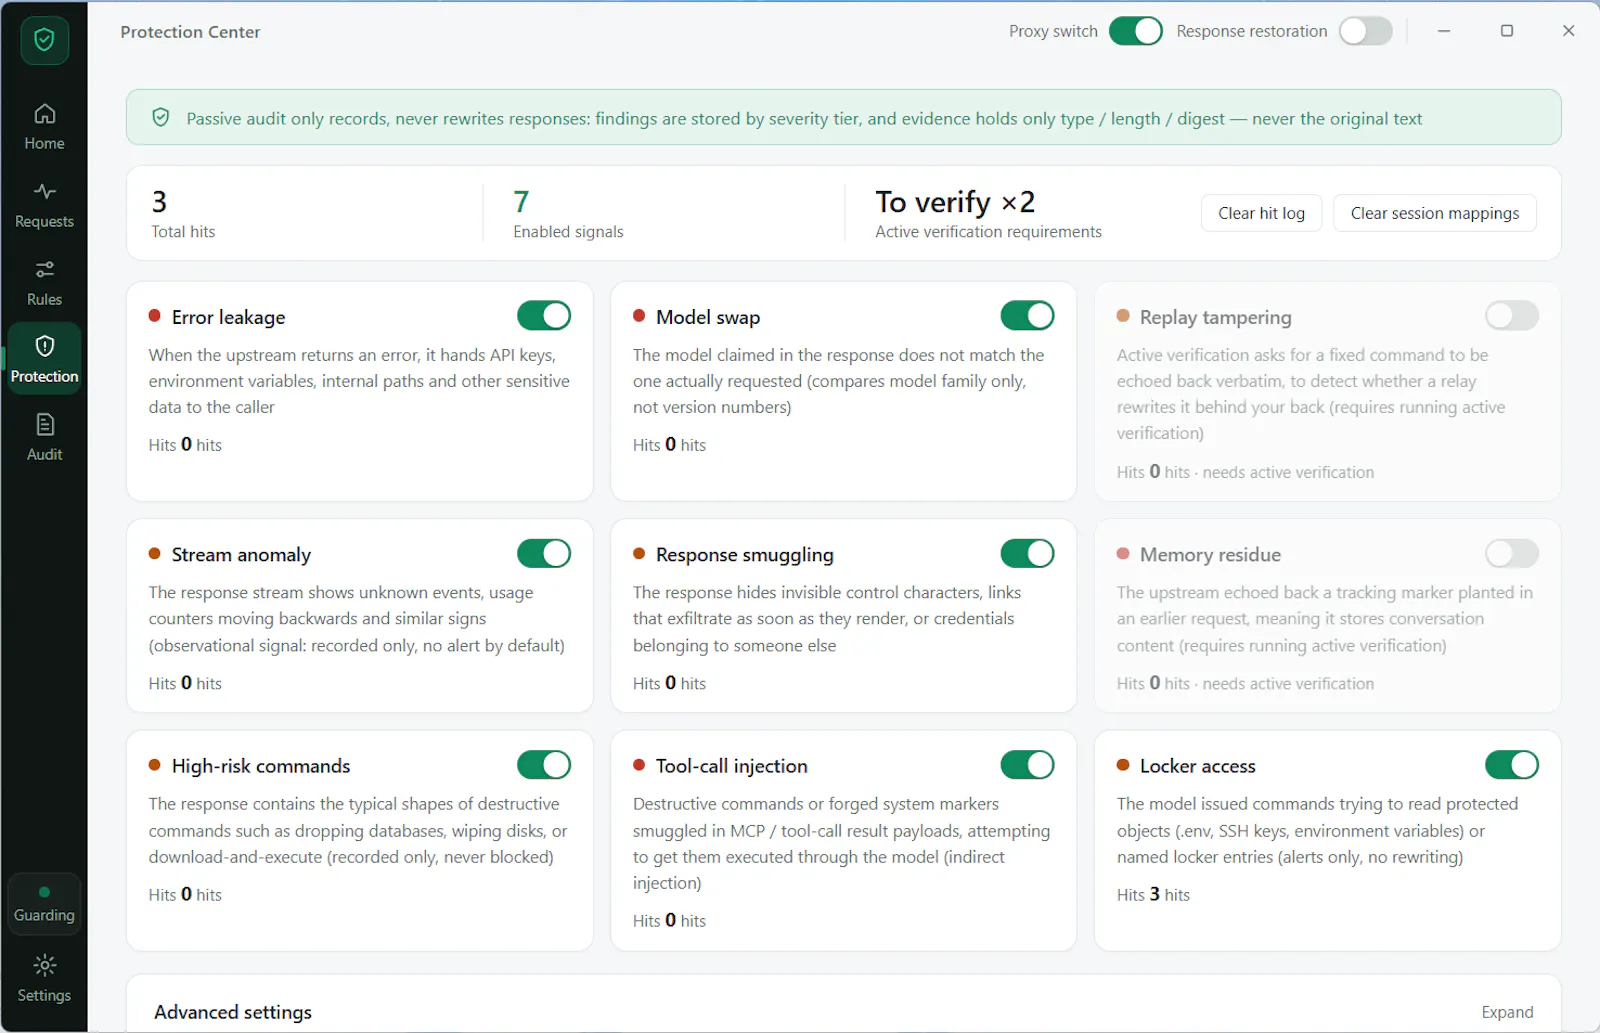Image resolution: width=1600 pixels, height=1033 pixels.
Task: Click the Response smuggling card title
Action: (x=744, y=555)
